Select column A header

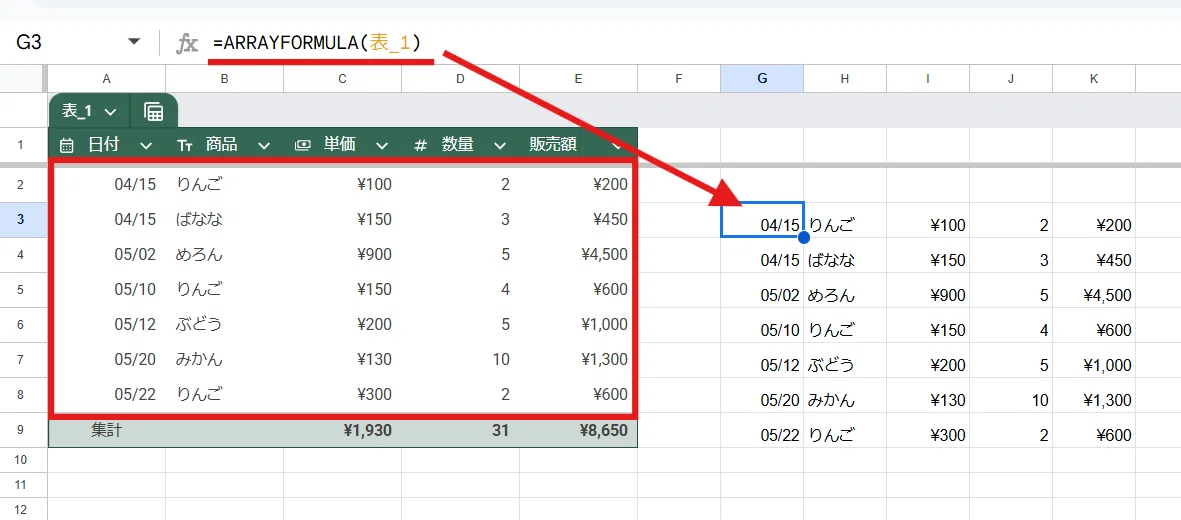(106, 78)
